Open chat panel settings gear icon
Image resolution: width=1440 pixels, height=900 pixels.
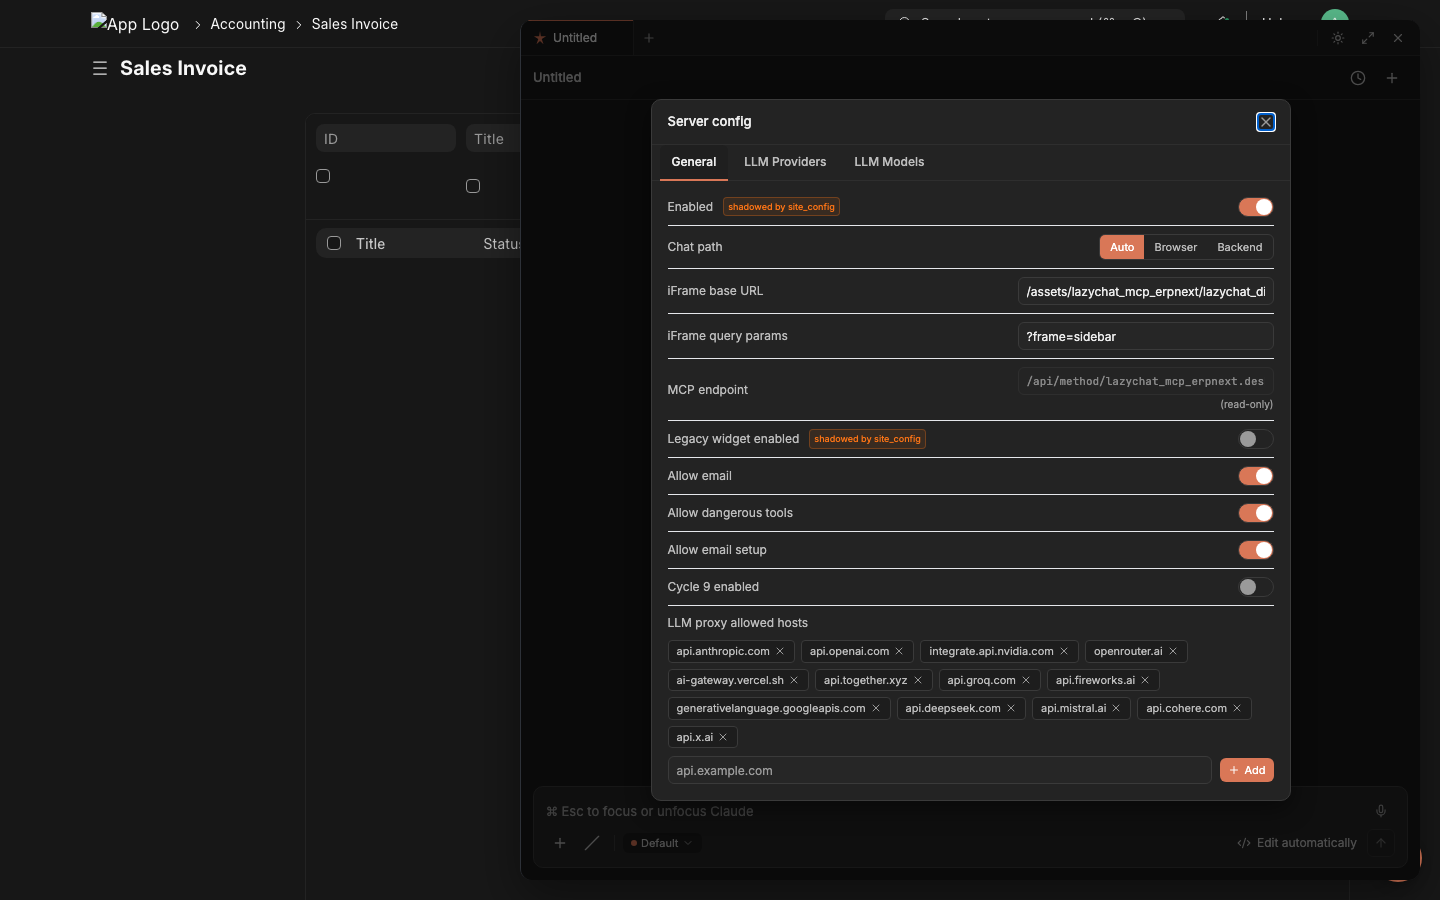1338,38
